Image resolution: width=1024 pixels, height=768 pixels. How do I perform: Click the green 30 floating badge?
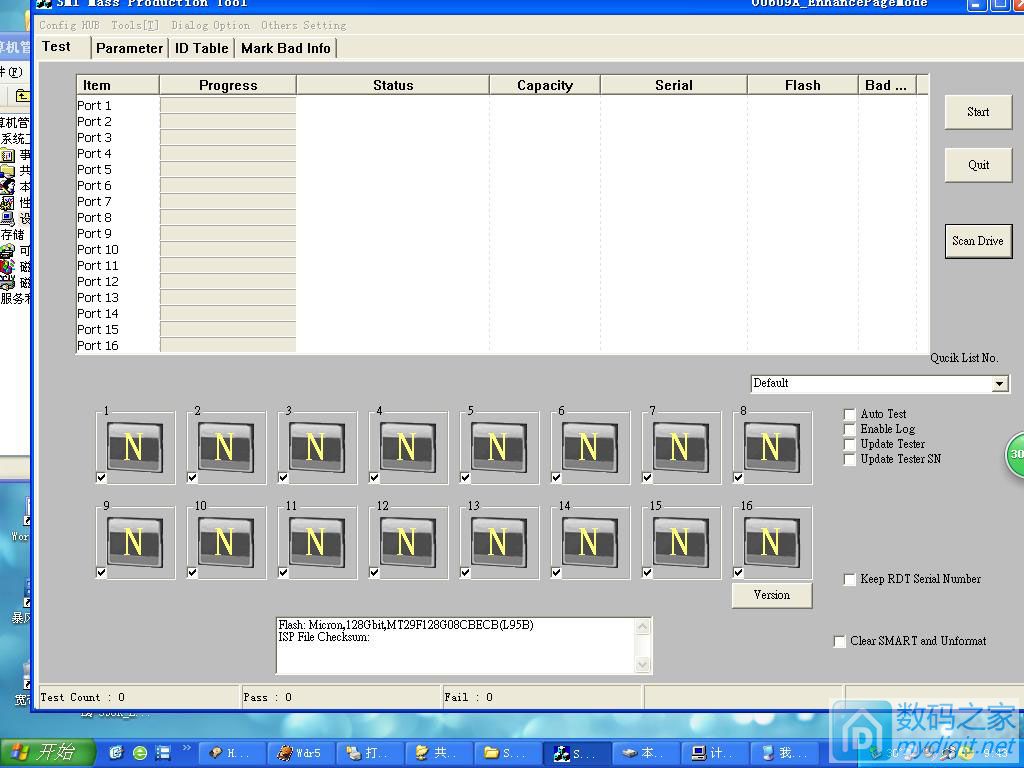(1015, 454)
